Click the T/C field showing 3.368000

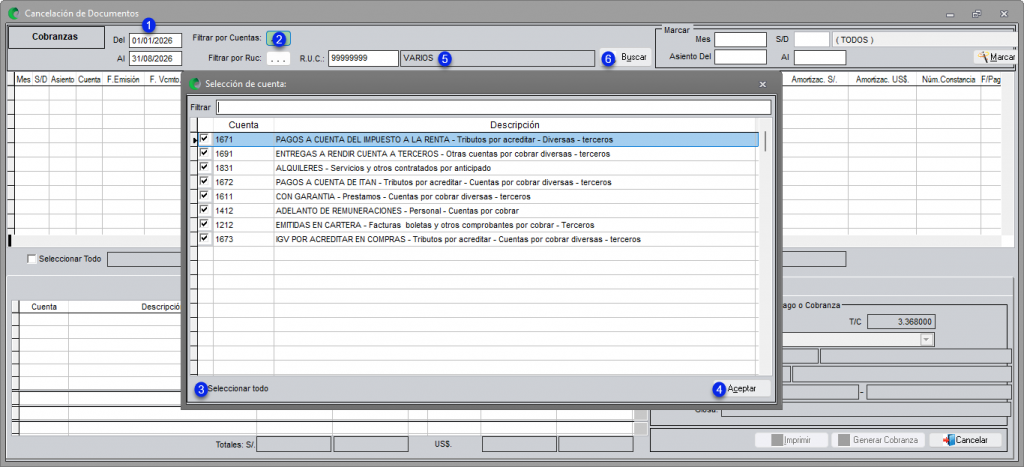903,322
